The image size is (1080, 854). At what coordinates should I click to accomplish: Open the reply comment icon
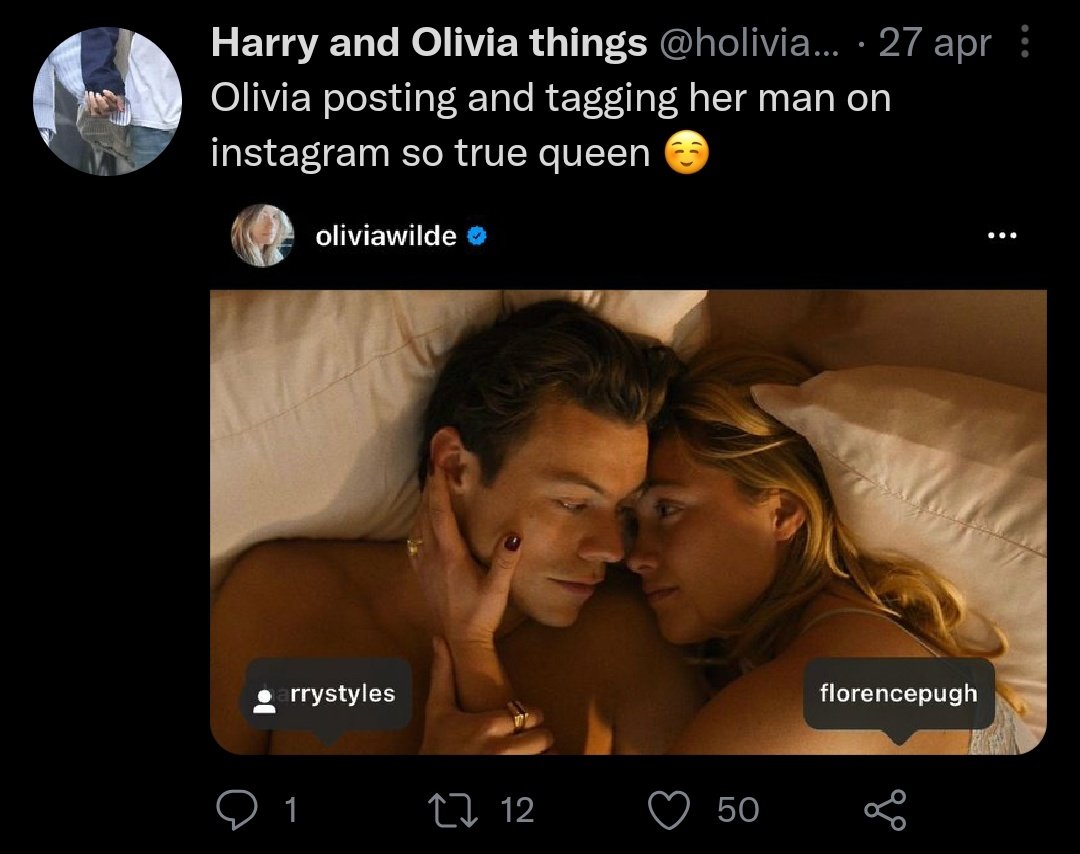pyautogui.click(x=237, y=809)
